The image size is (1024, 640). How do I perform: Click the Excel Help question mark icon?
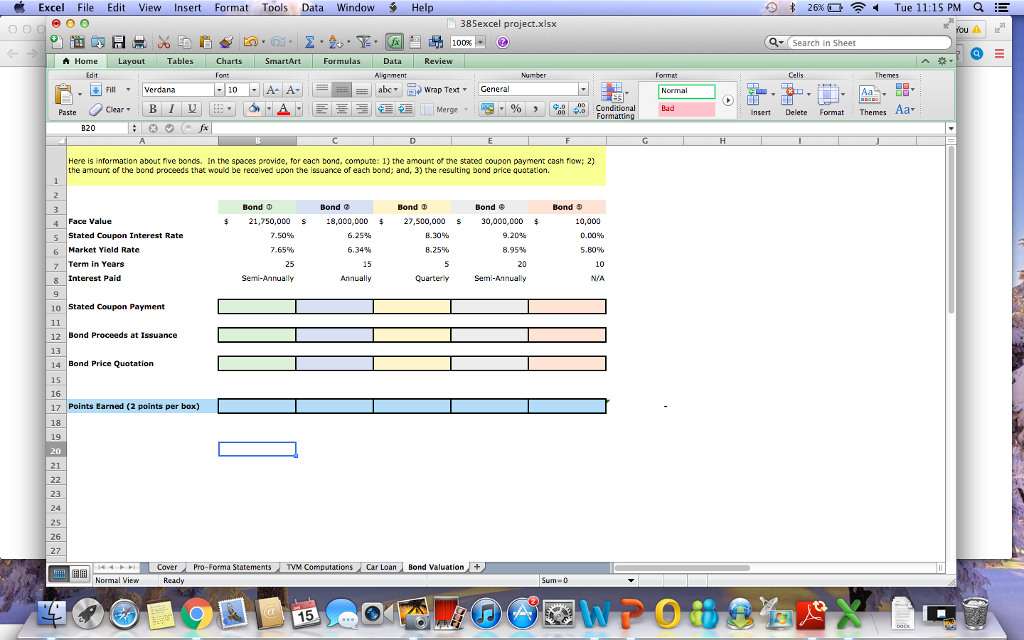(x=502, y=42)
